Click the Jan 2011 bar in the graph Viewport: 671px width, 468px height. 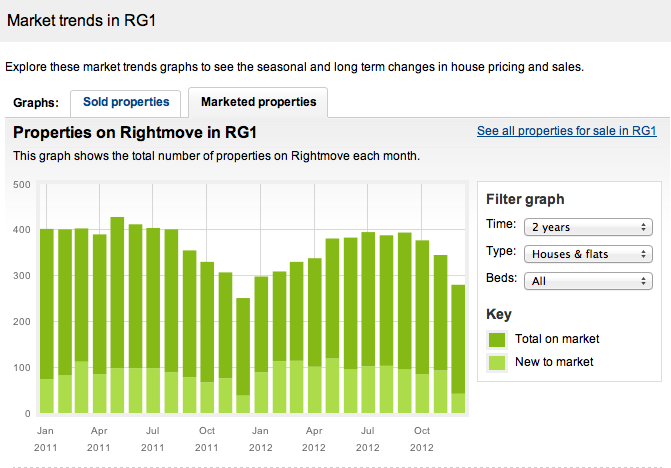click(47, 321)
